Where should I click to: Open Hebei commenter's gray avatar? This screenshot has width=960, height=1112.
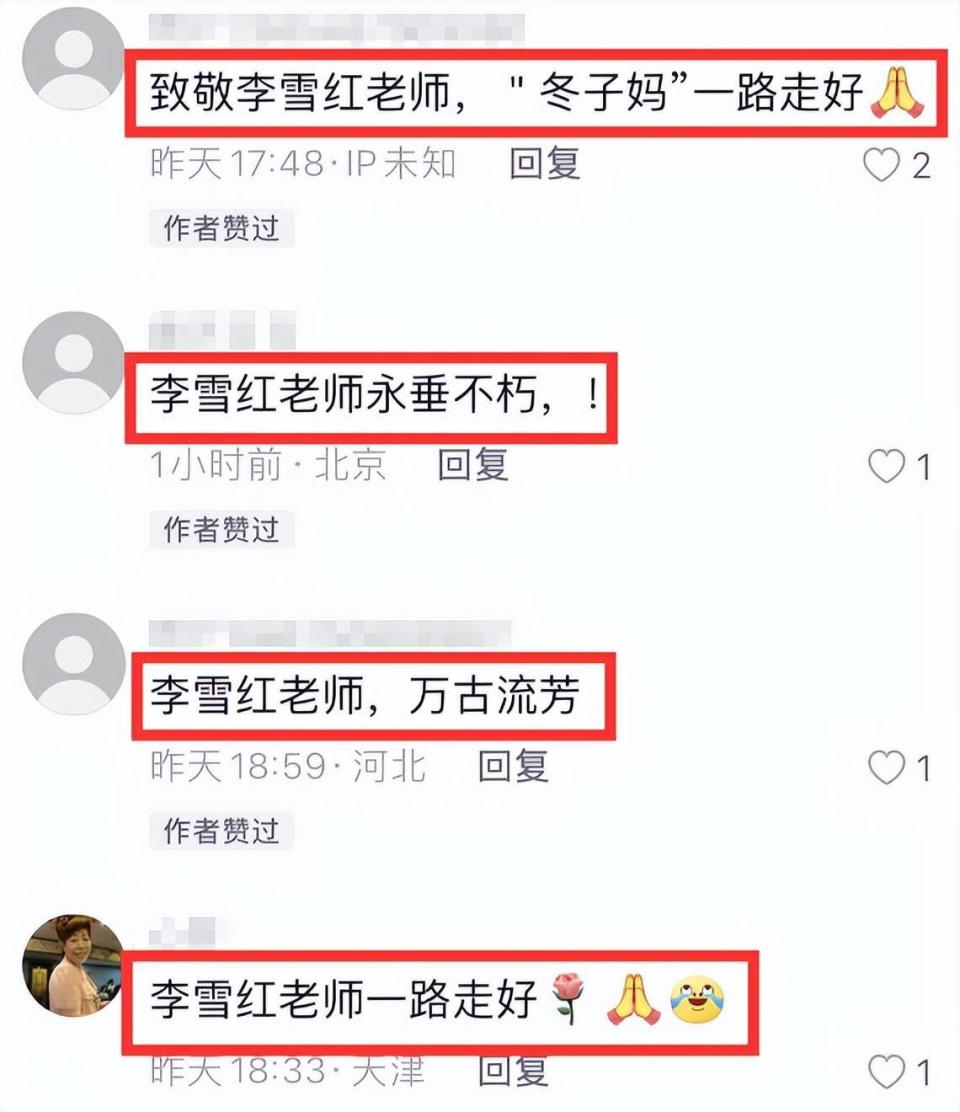pos(74,664)
